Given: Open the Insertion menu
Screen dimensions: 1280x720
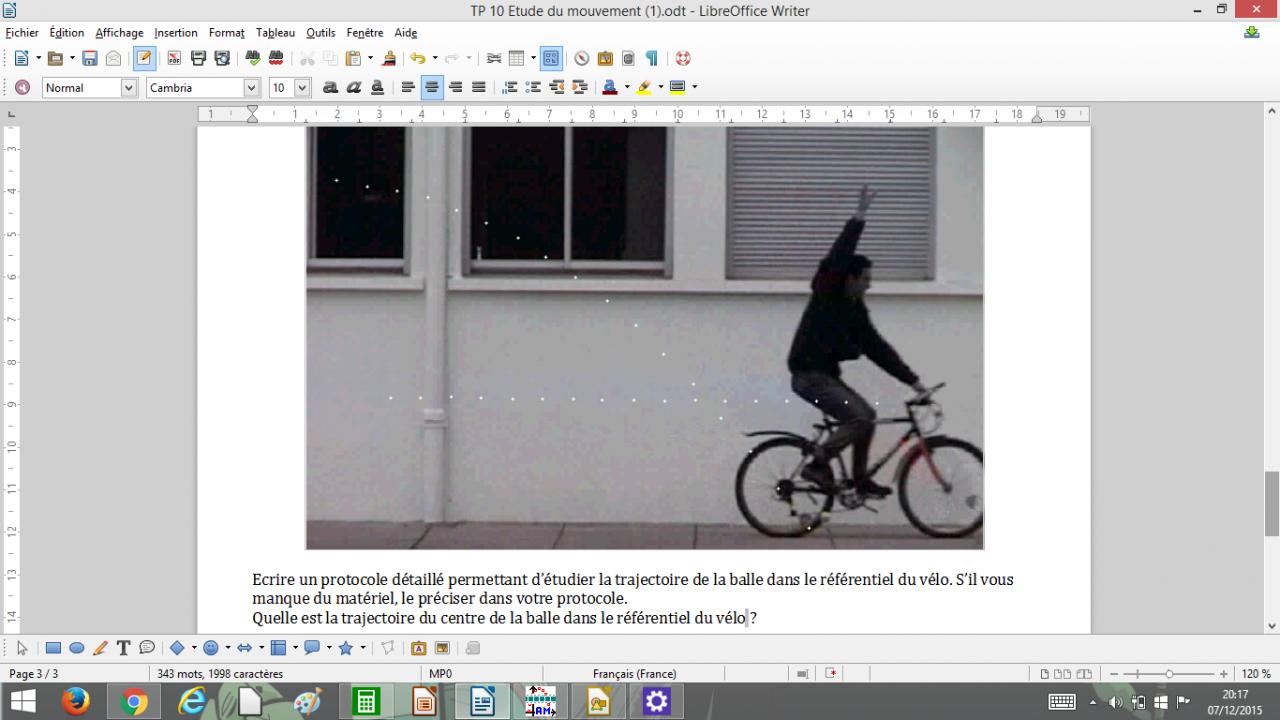Looking at the screenshot, I should [x=176, y=33].
